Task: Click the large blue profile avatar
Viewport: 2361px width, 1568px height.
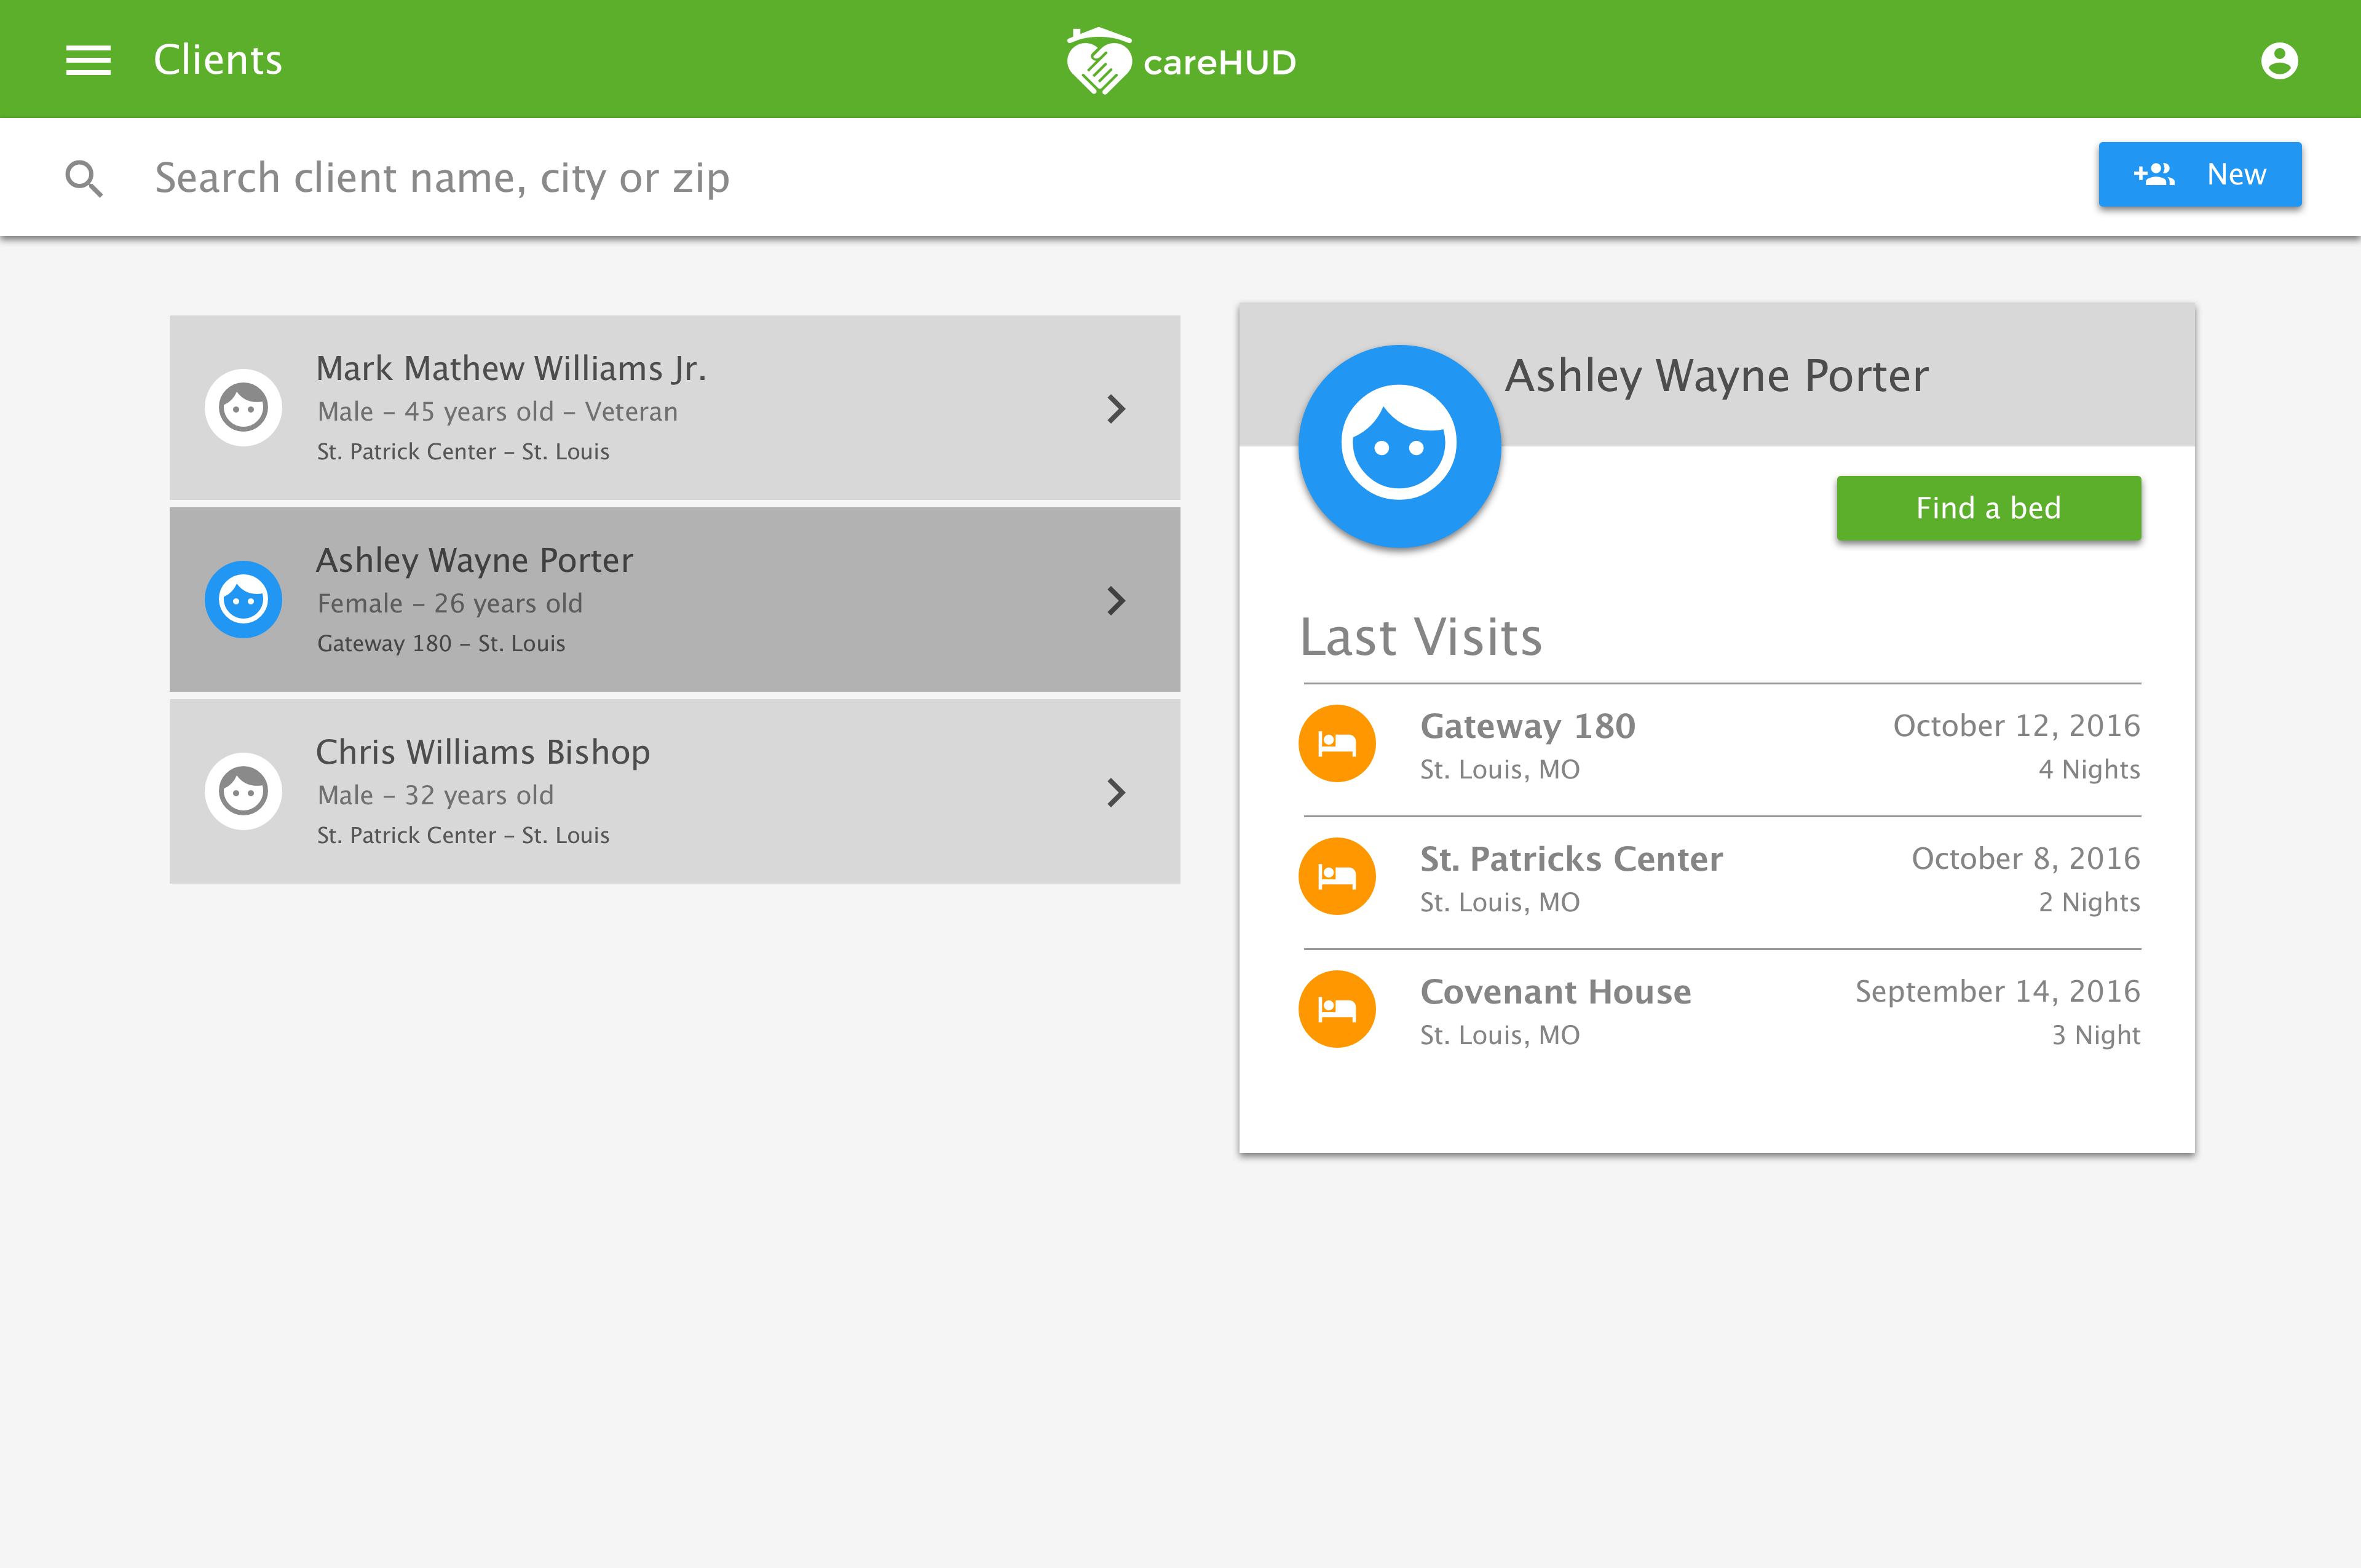Action: click(x=1398, y=446)
